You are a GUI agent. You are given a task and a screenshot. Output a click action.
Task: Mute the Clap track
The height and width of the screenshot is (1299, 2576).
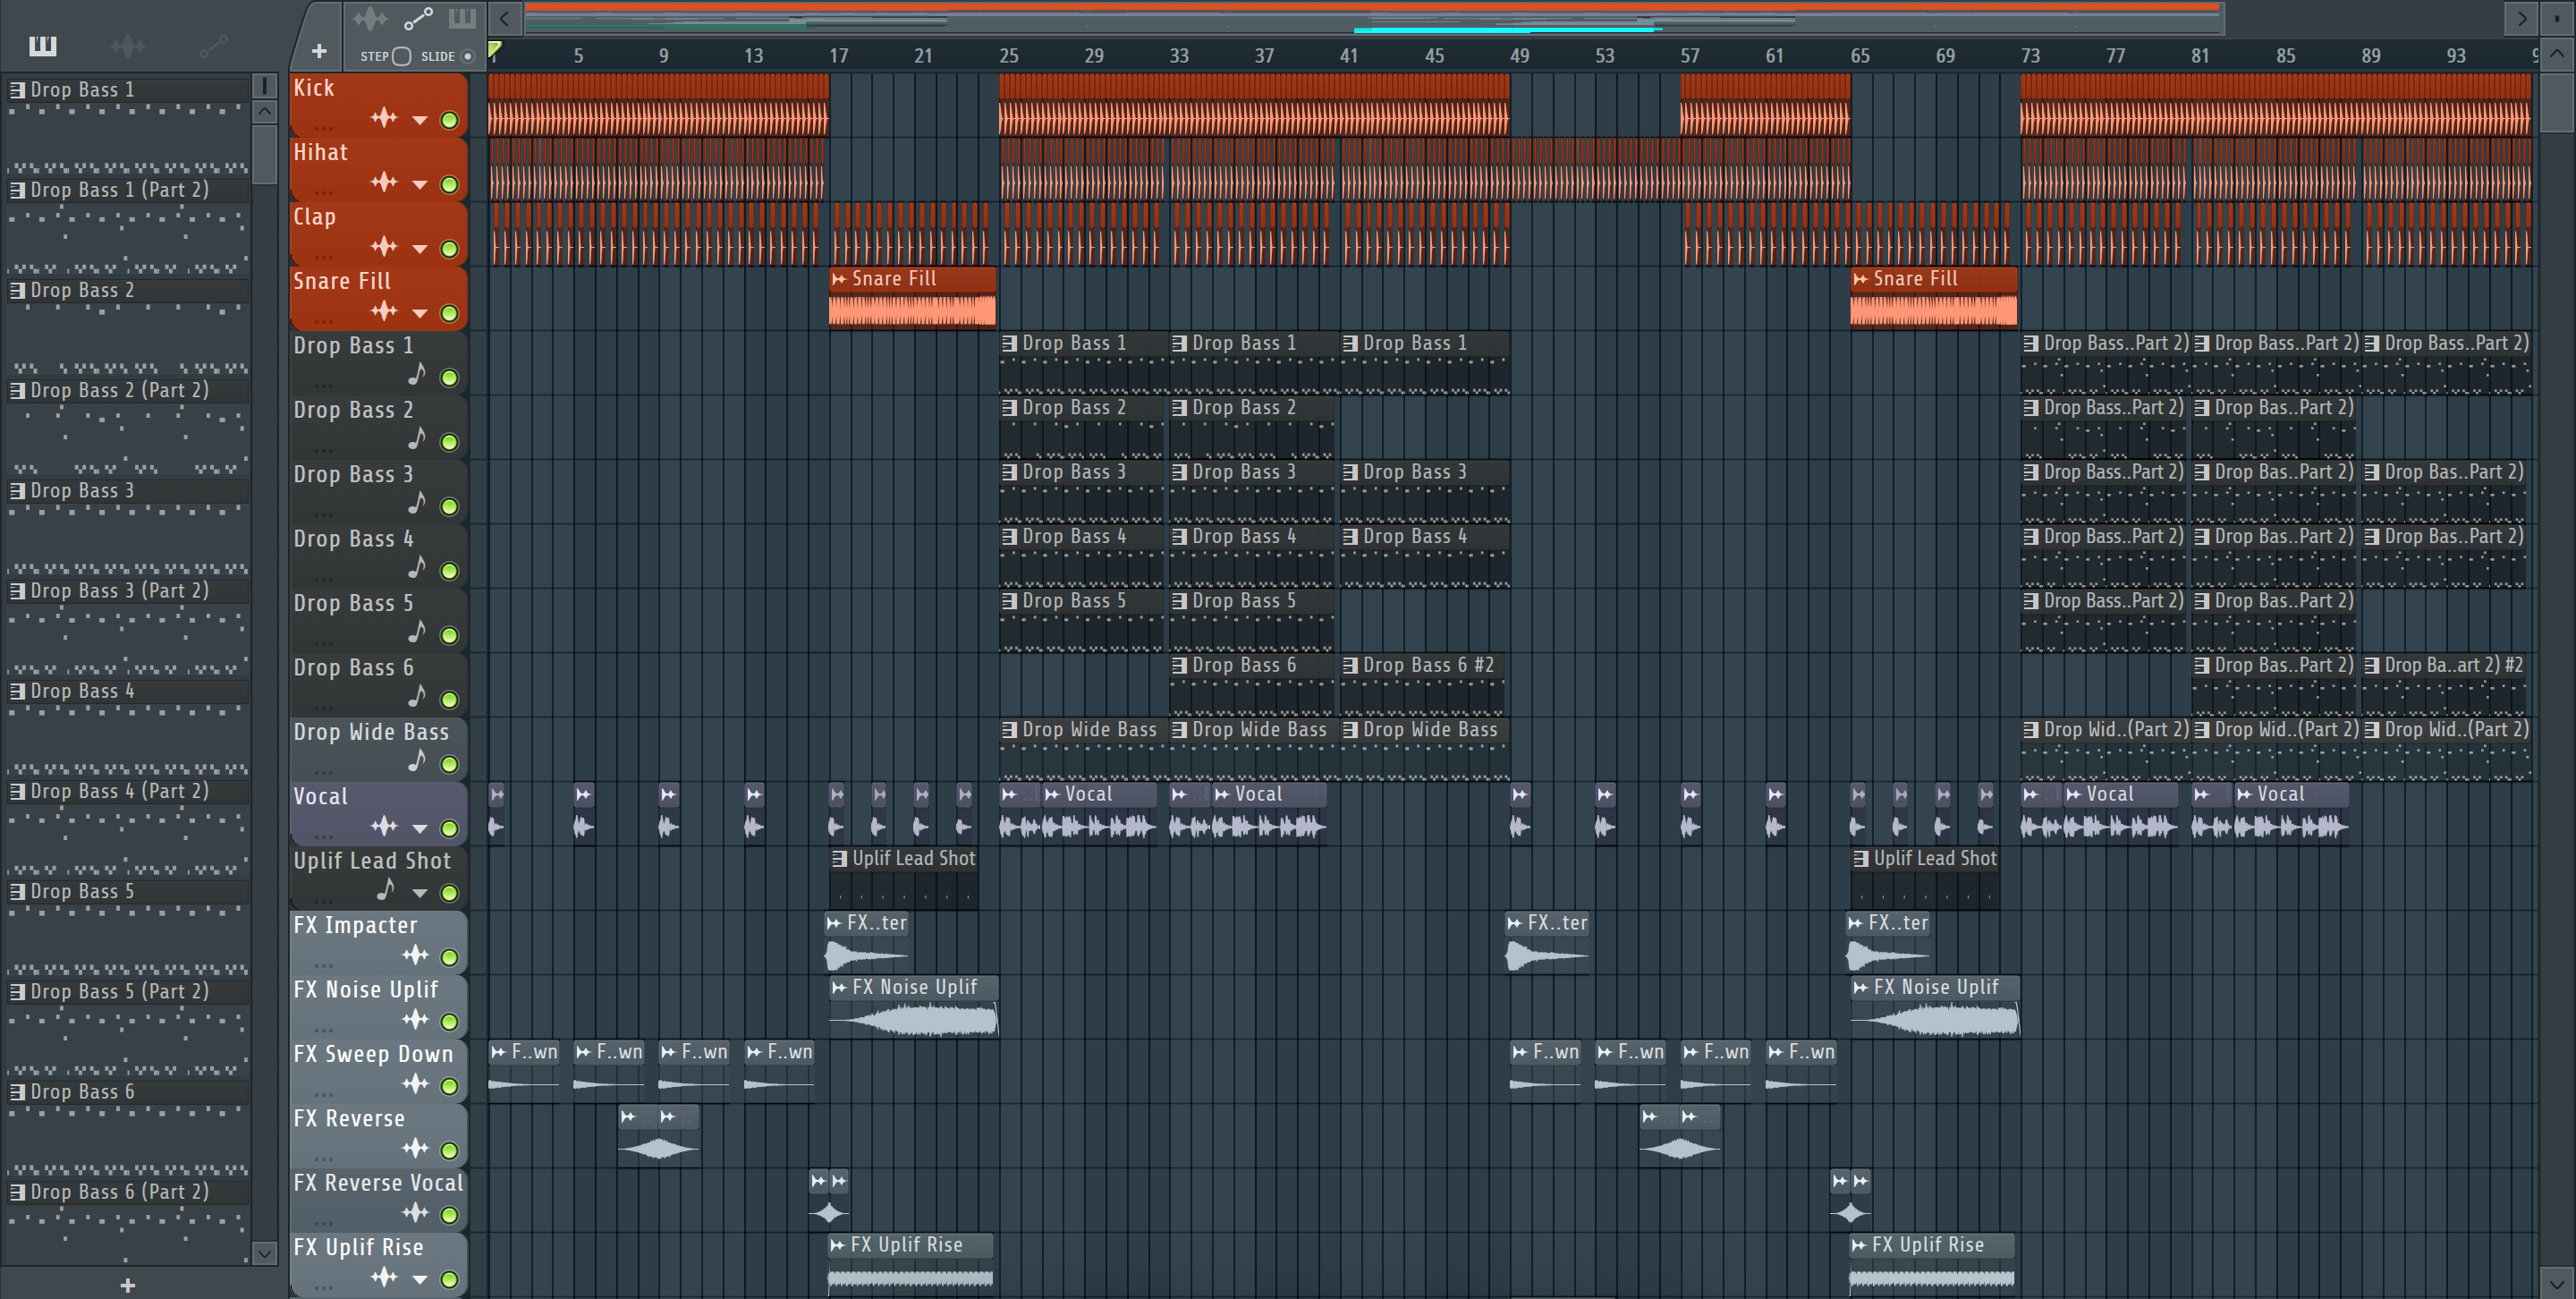[450, 248]
